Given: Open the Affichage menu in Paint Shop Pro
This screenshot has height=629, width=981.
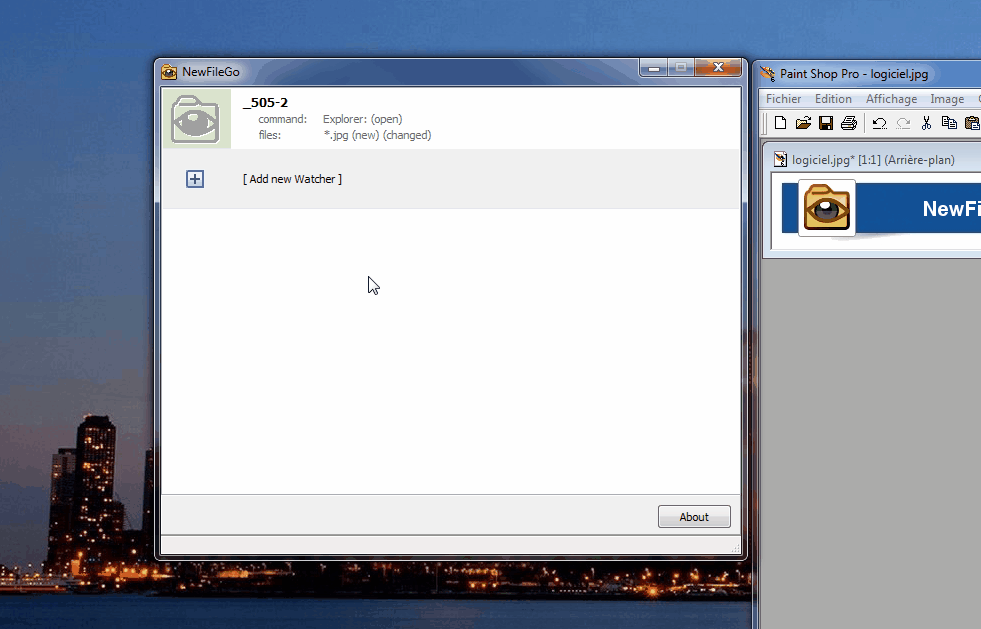Looking at the screenshot, I should pos(891,99).
